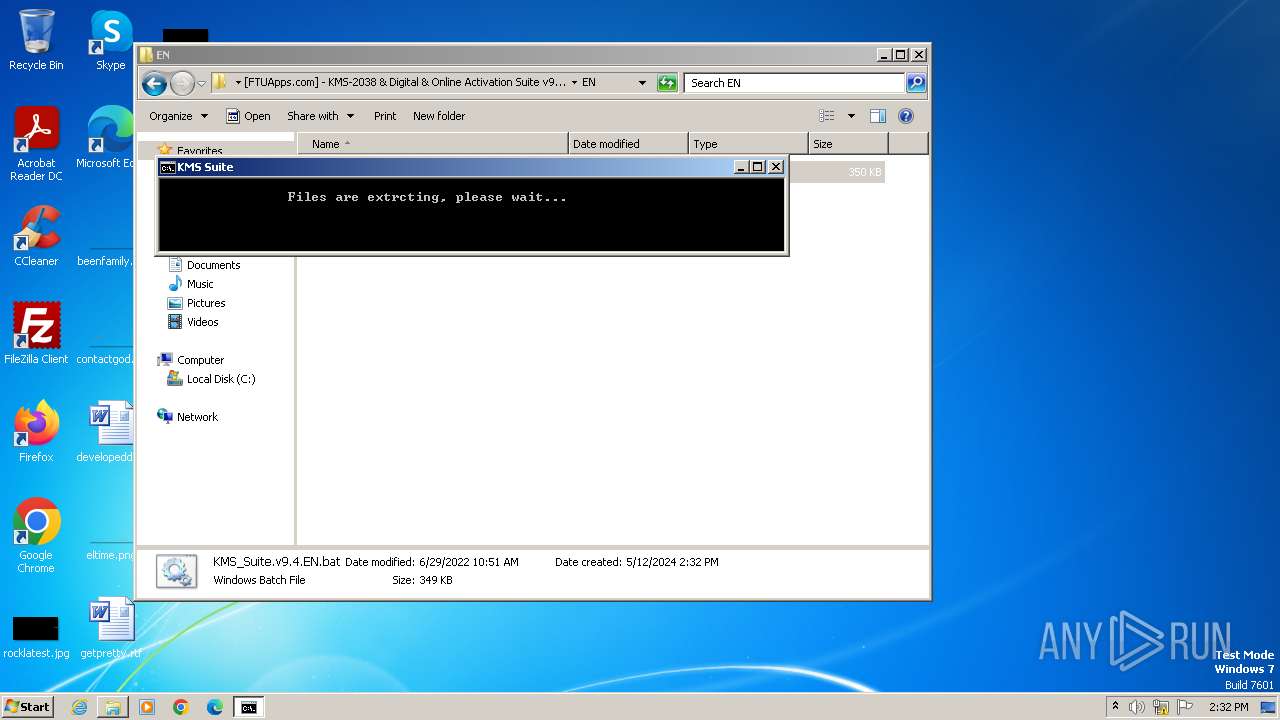1280x720 pixels.
Task: Expand address bar history dropdown
Action: 642,83
